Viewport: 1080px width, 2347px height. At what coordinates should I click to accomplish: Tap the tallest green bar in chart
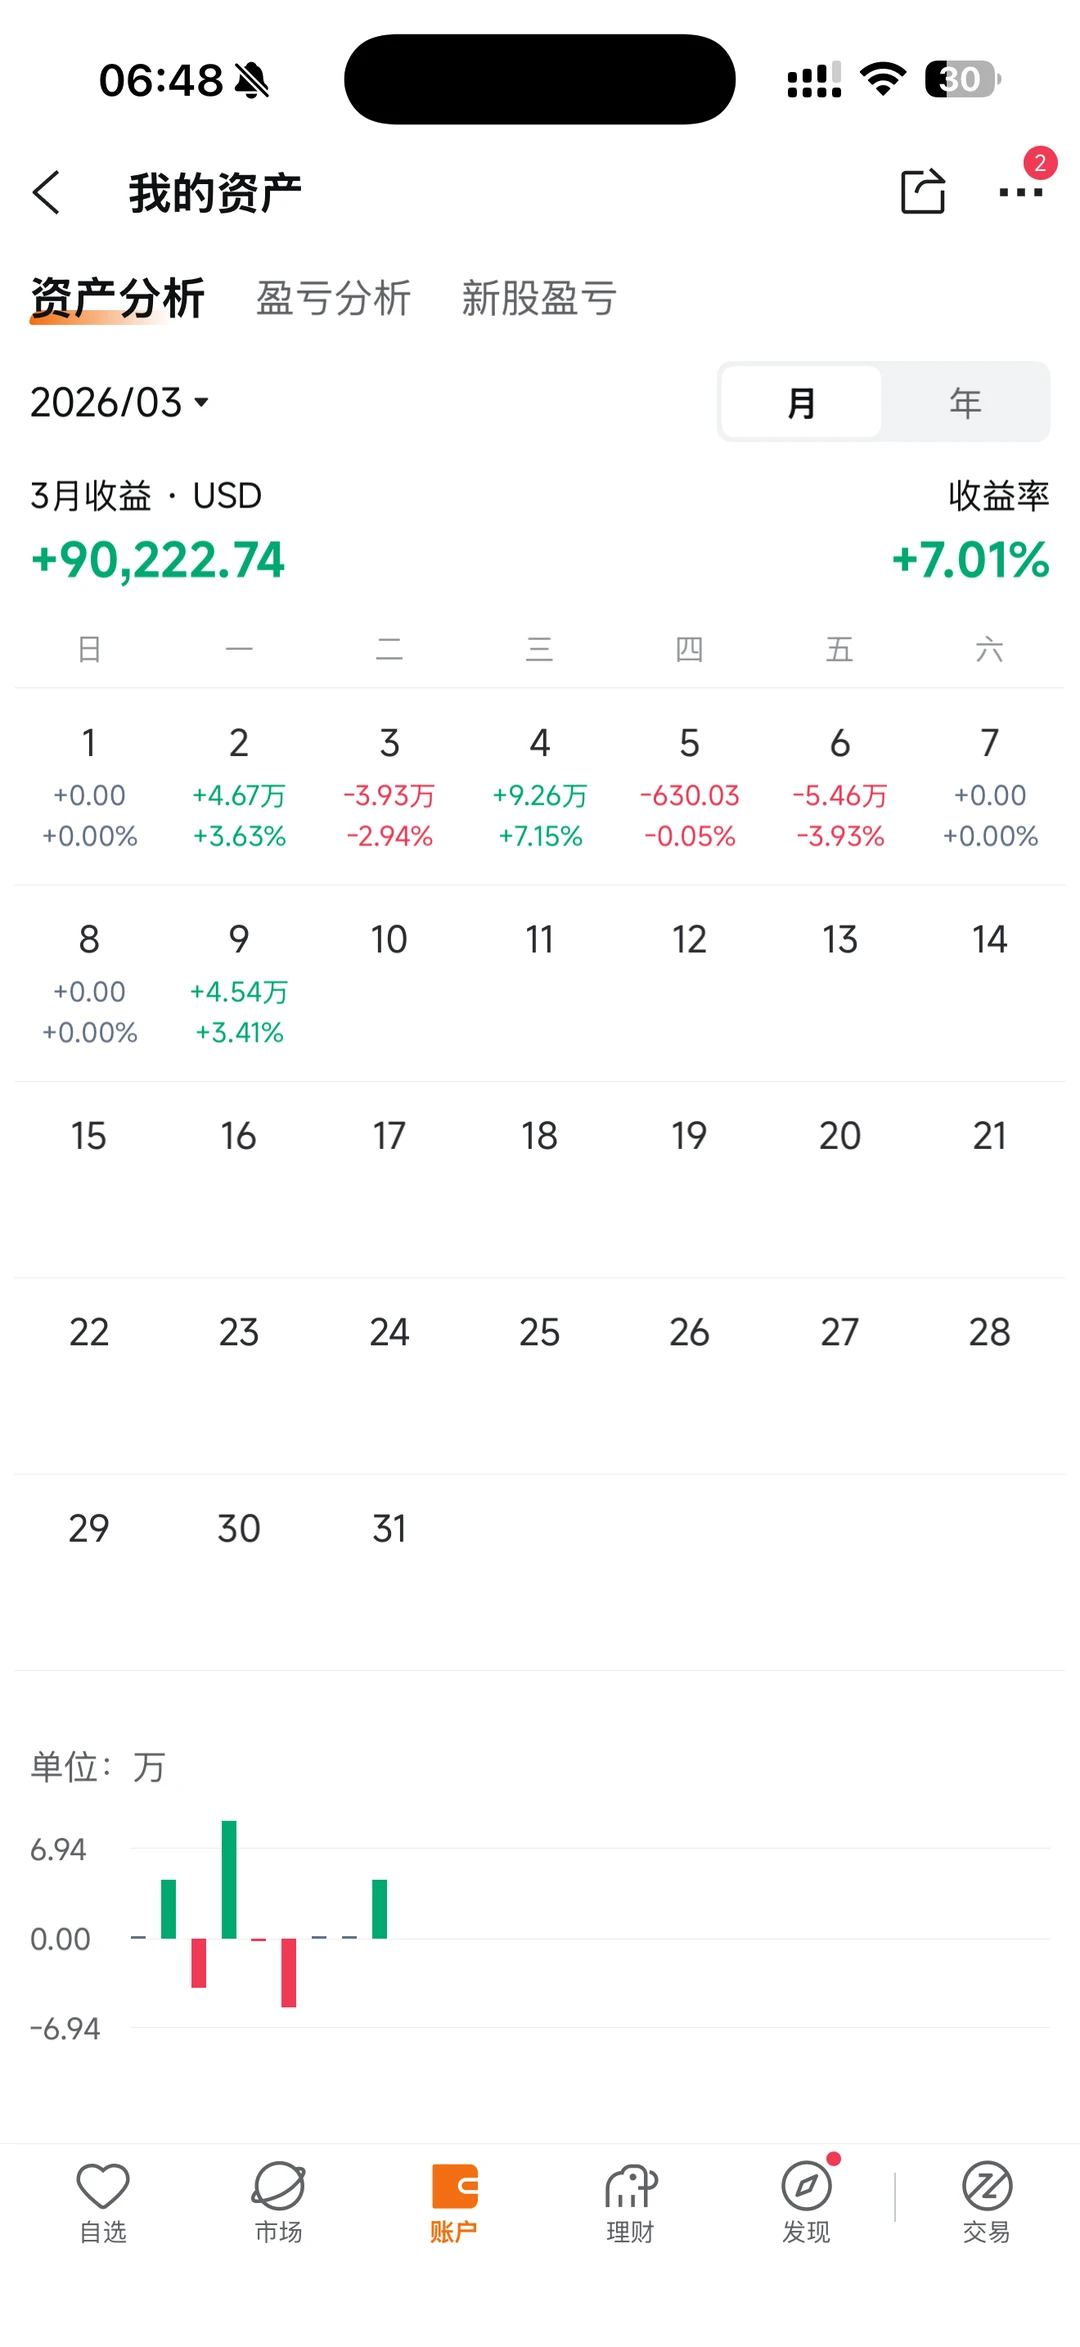(229, 1879)
